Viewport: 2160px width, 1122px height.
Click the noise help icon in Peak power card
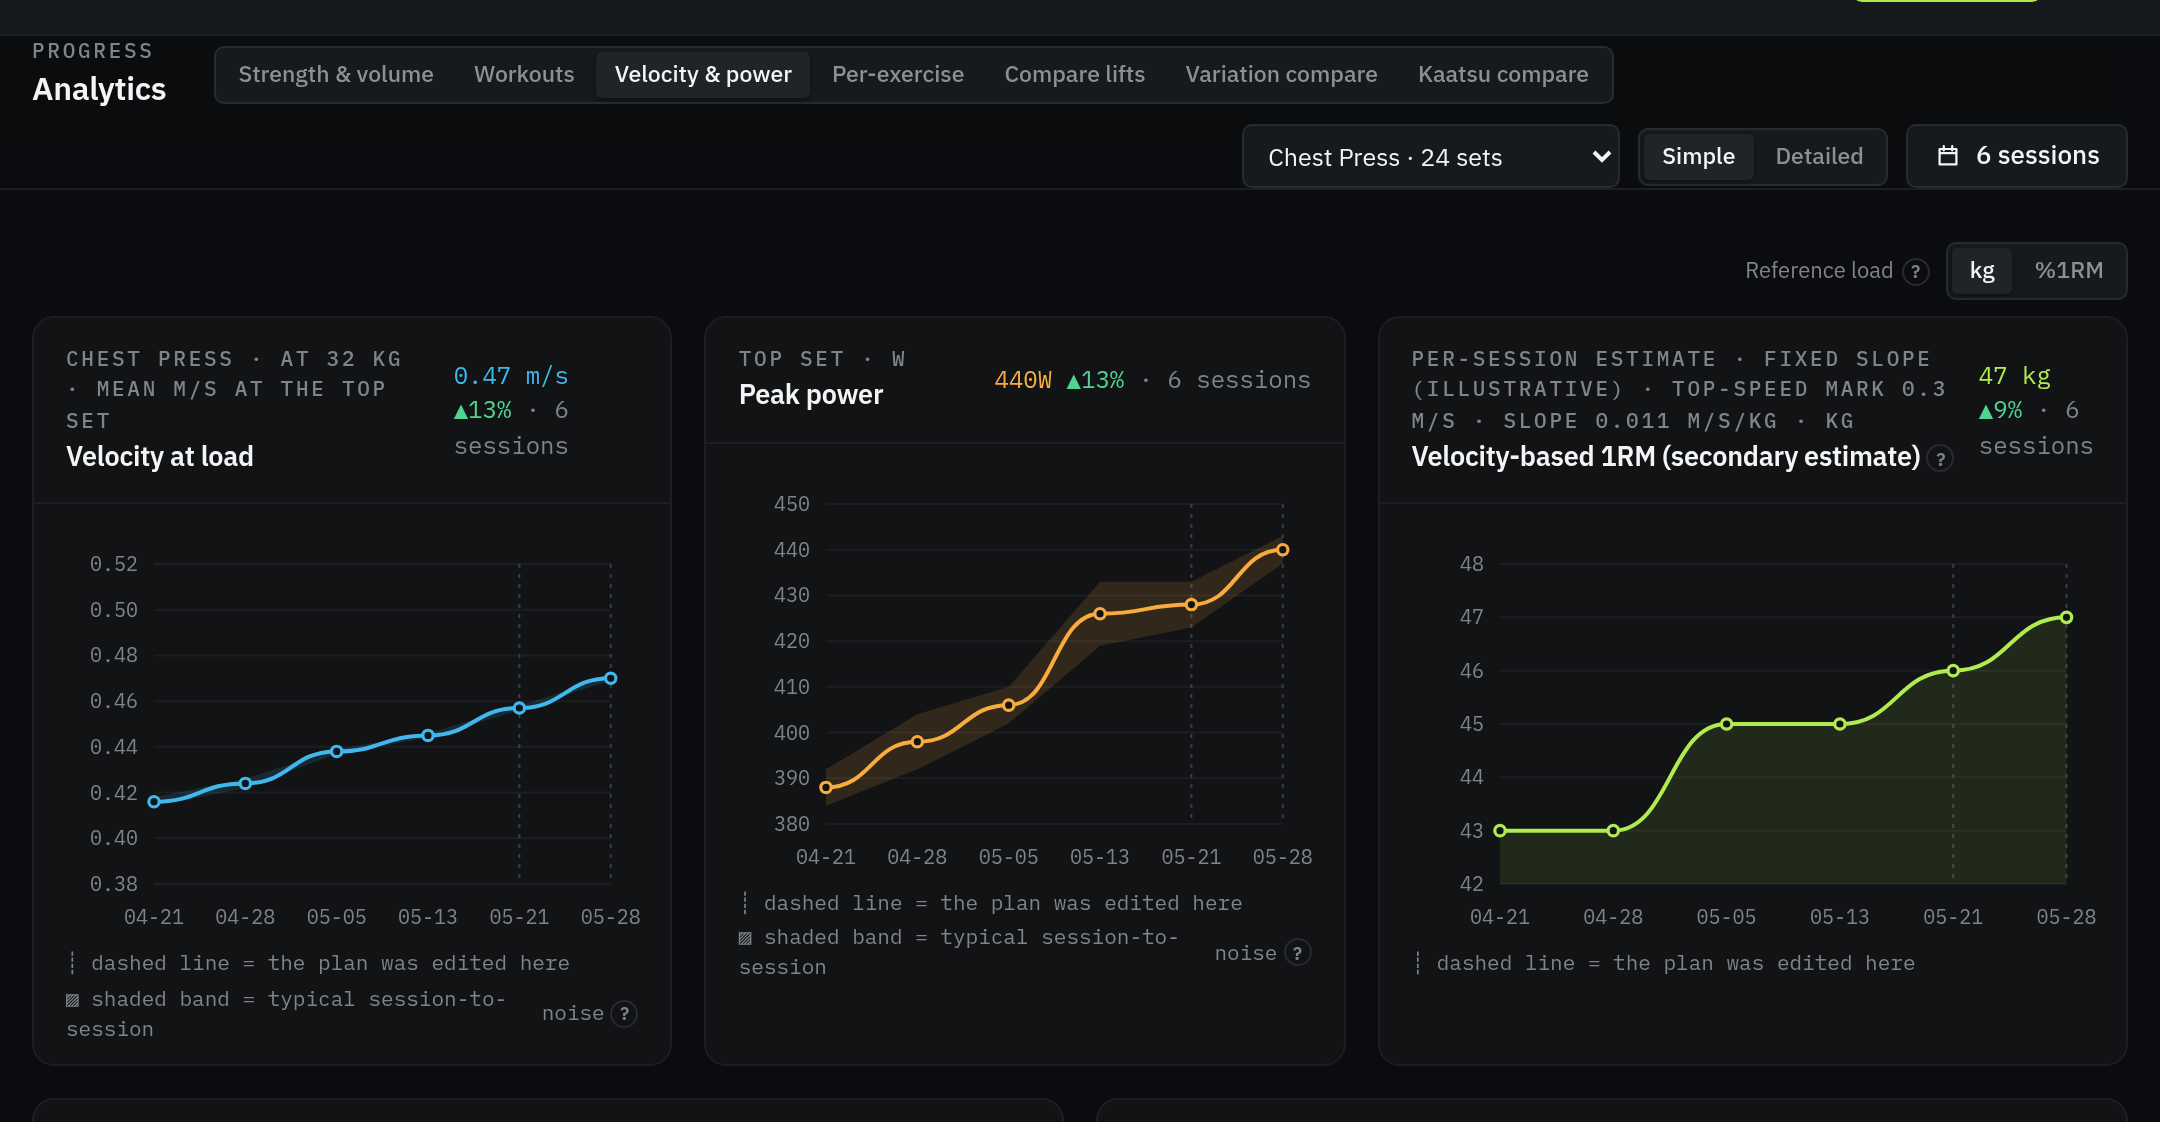click(x=1297, y=953)
